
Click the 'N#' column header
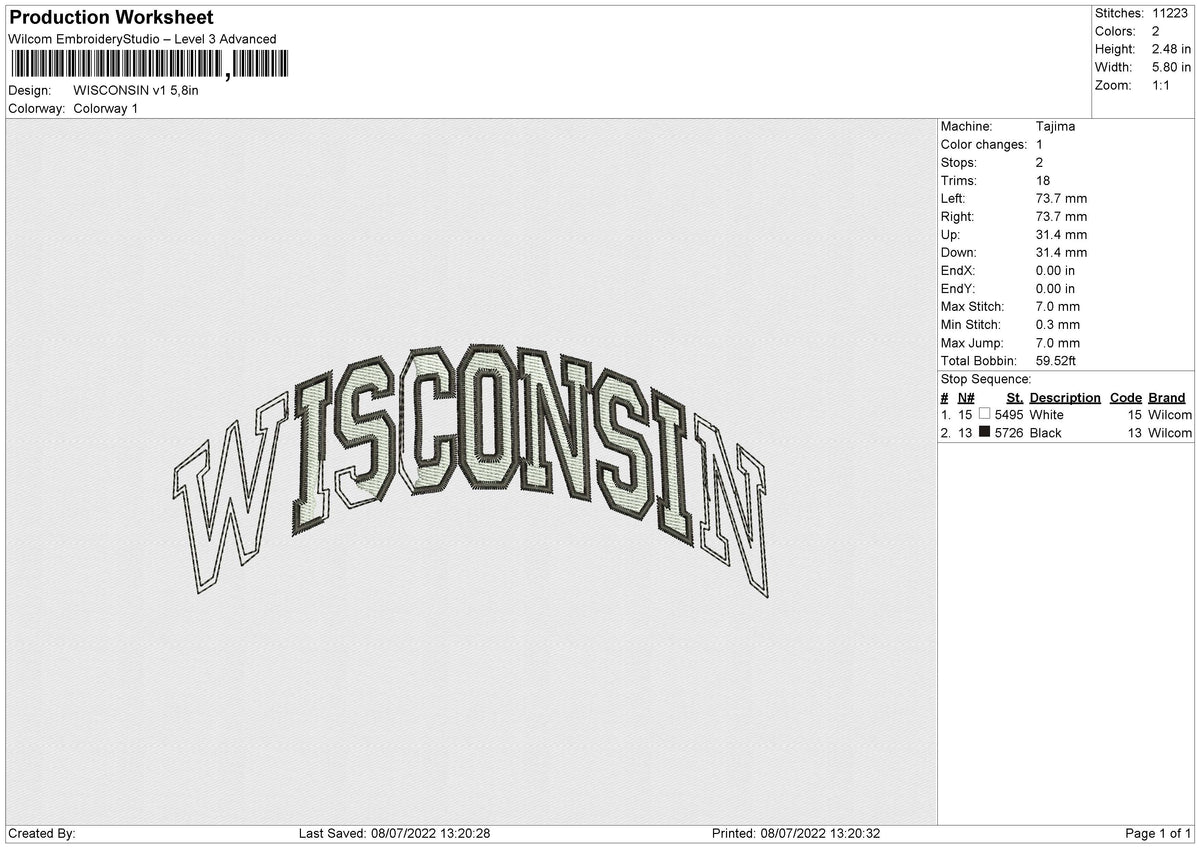pos(966,398)
